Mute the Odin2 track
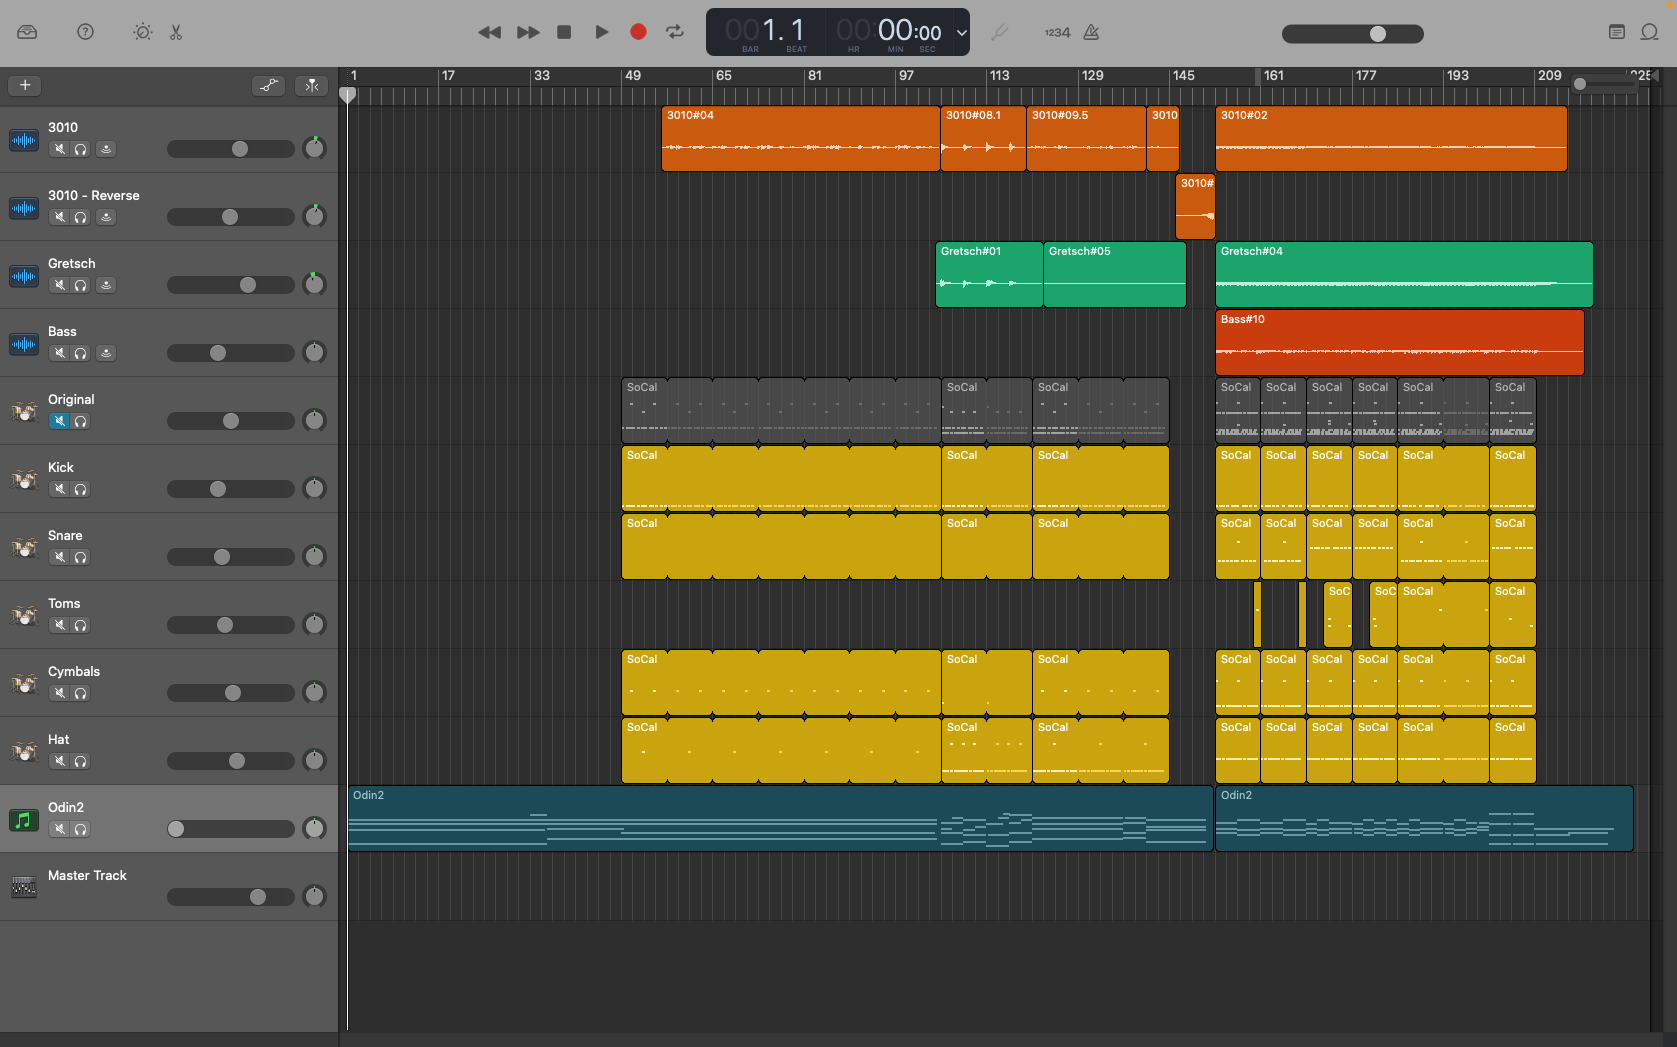The width and height of the screenshot is (1677, 1047). pos(60,829)
